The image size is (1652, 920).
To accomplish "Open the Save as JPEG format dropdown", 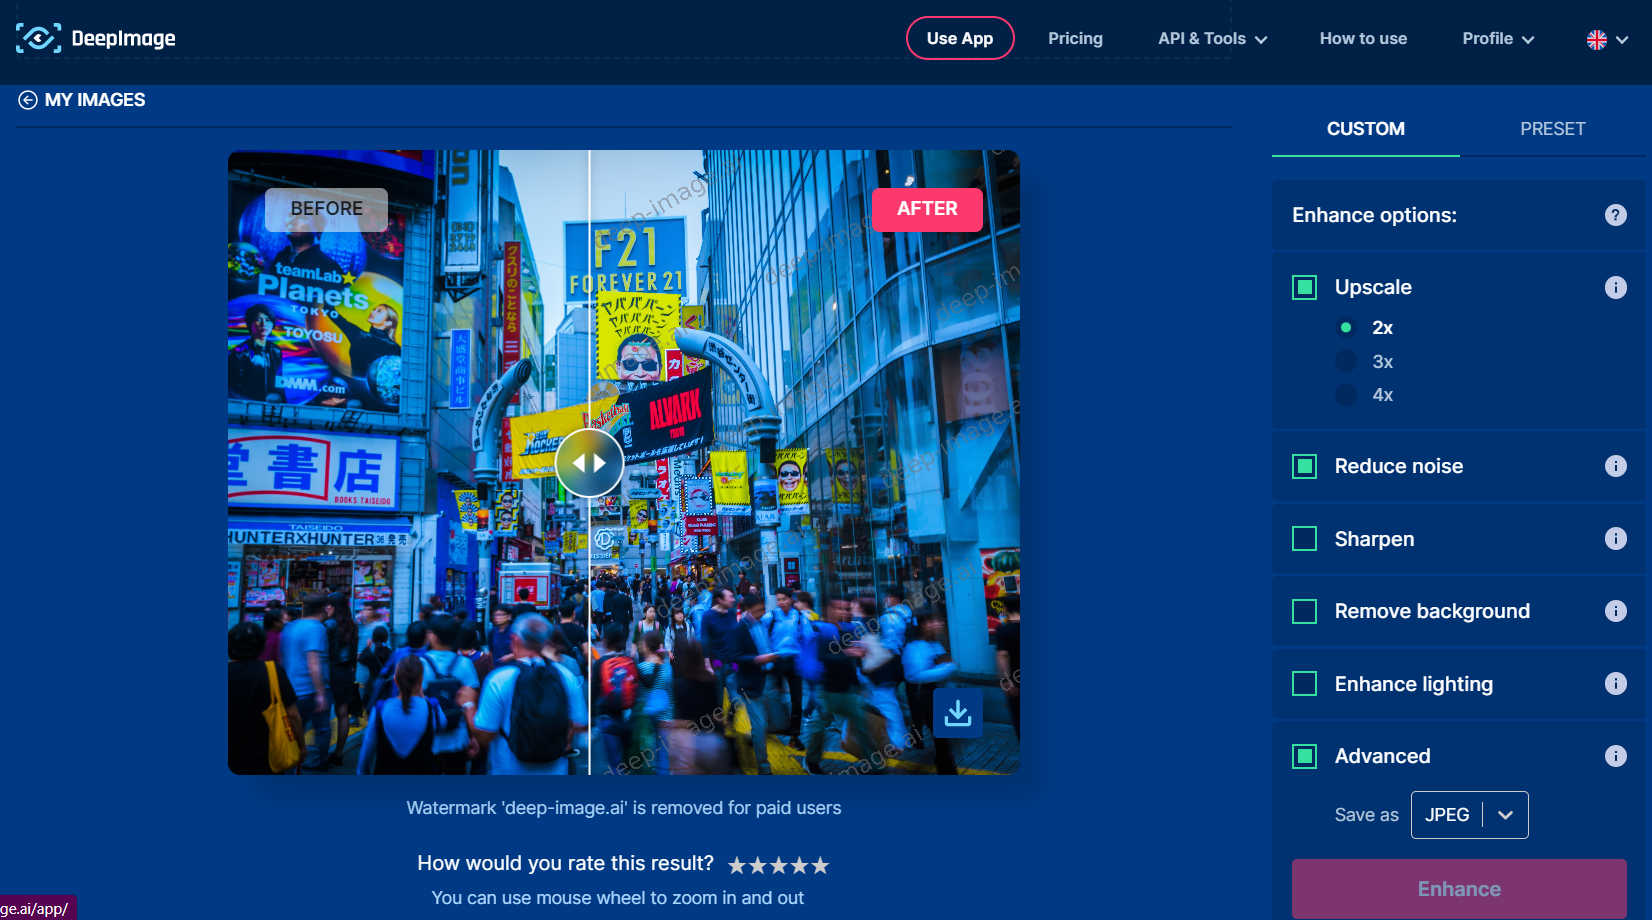I will point(1469,815).
